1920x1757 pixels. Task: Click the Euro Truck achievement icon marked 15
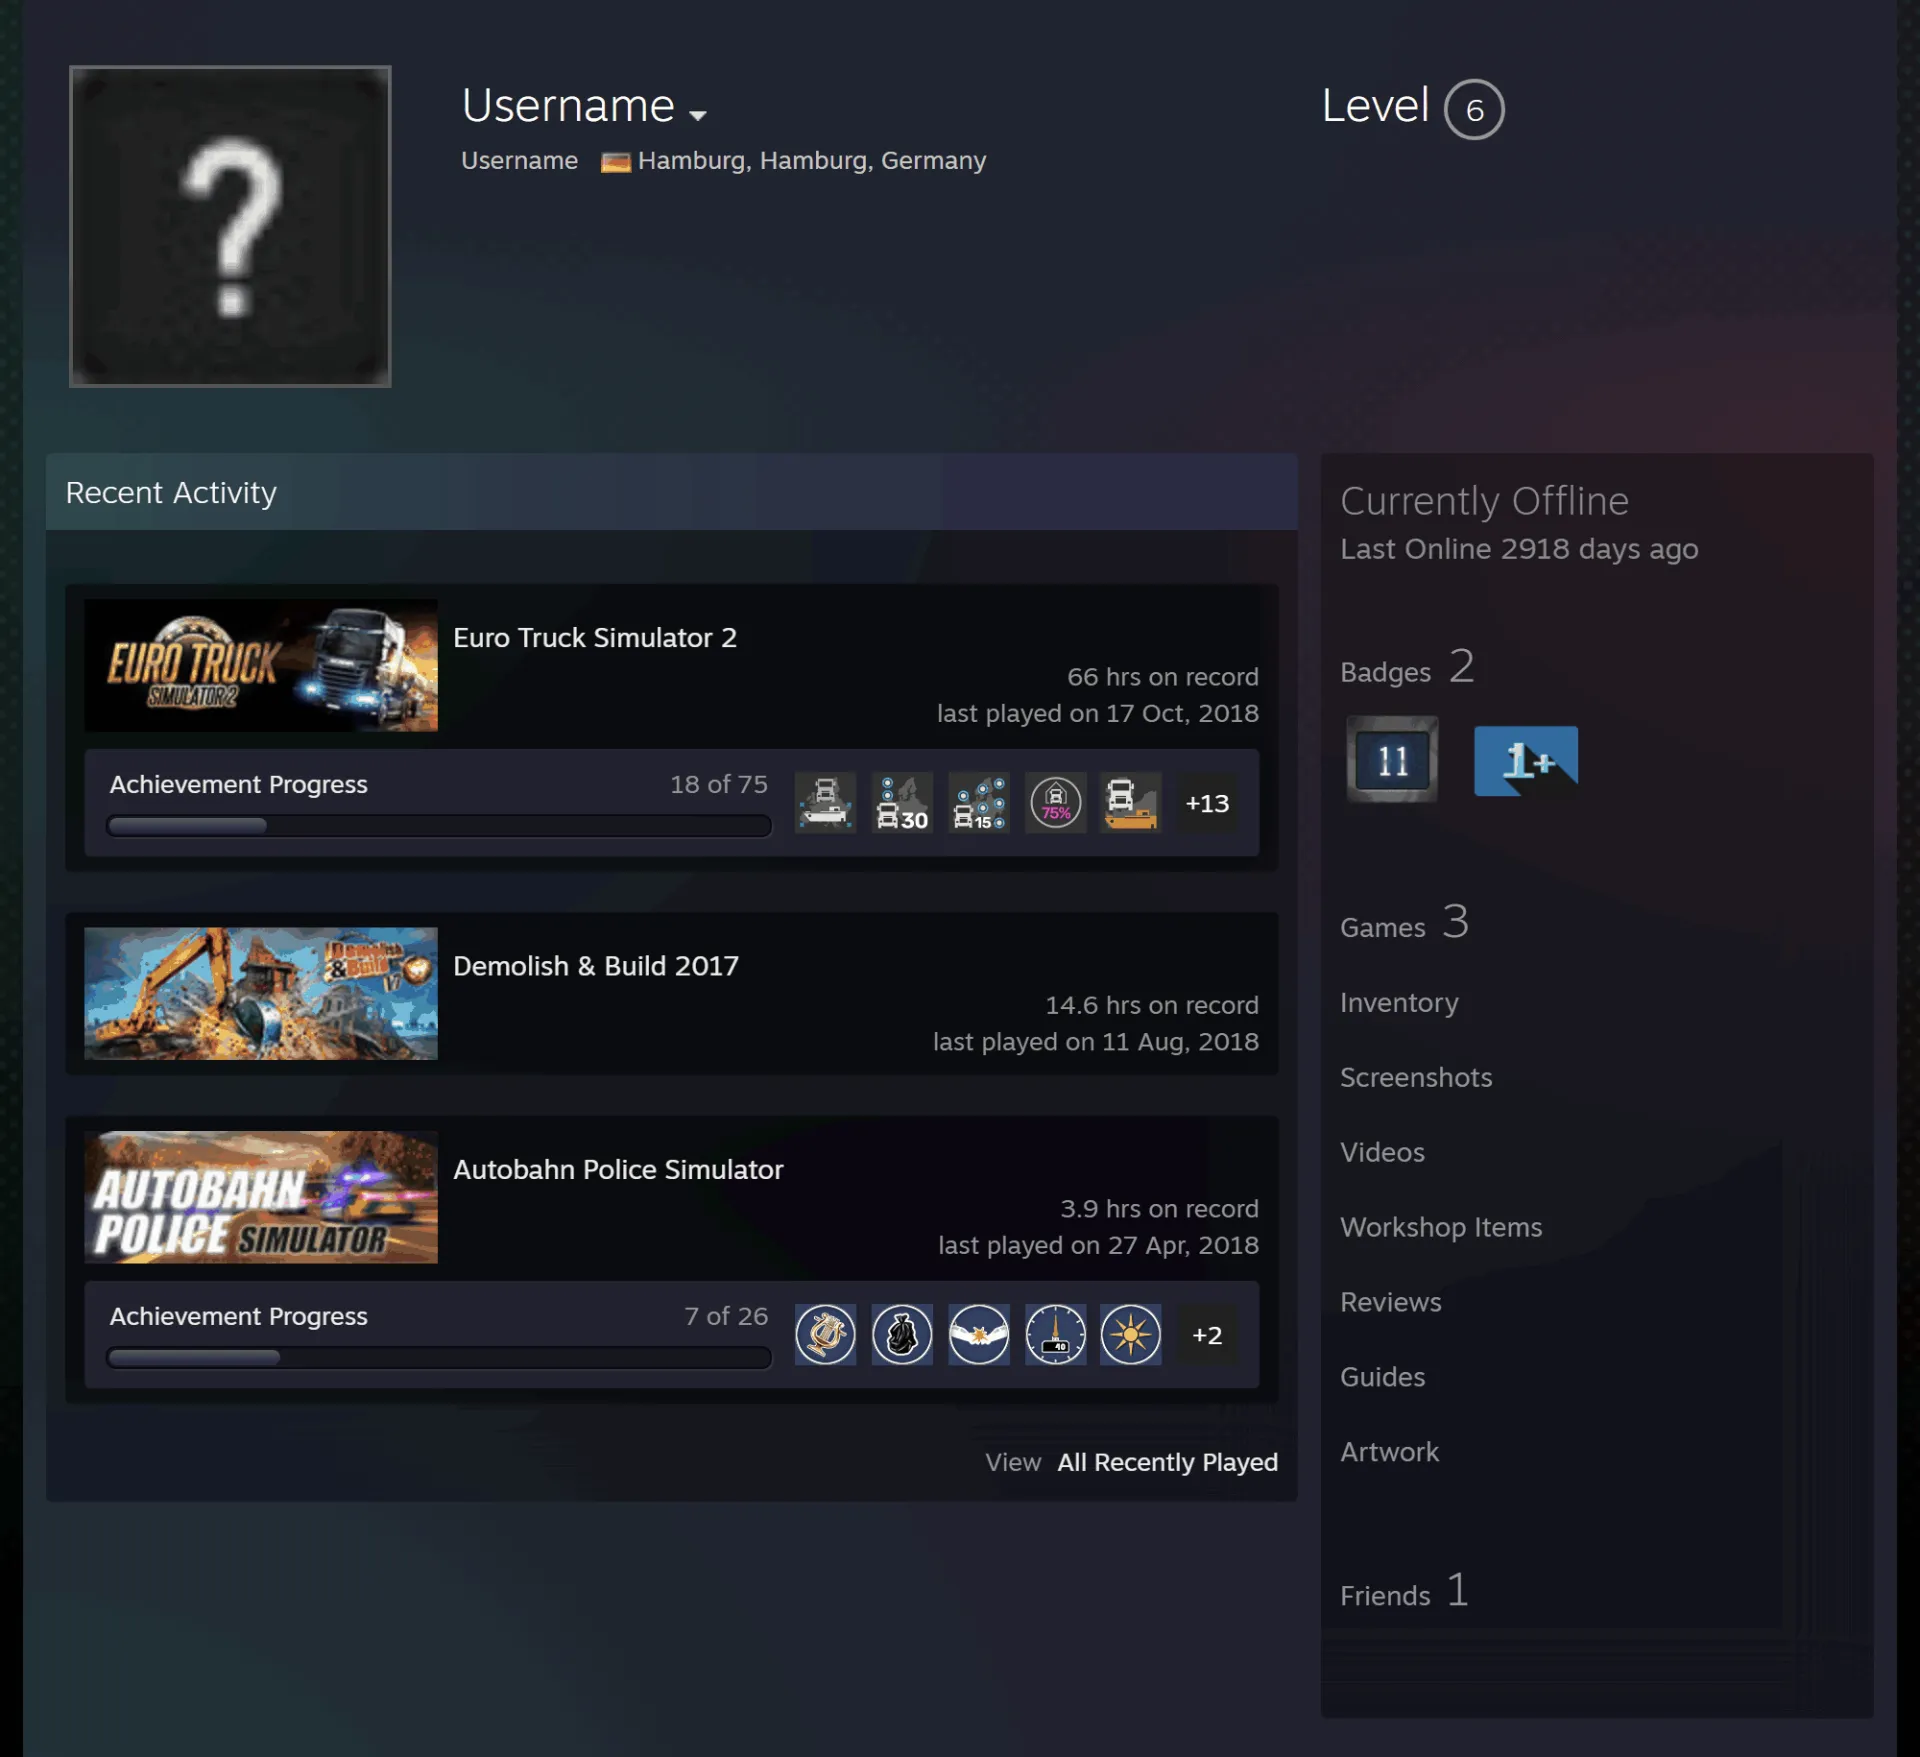978,803
